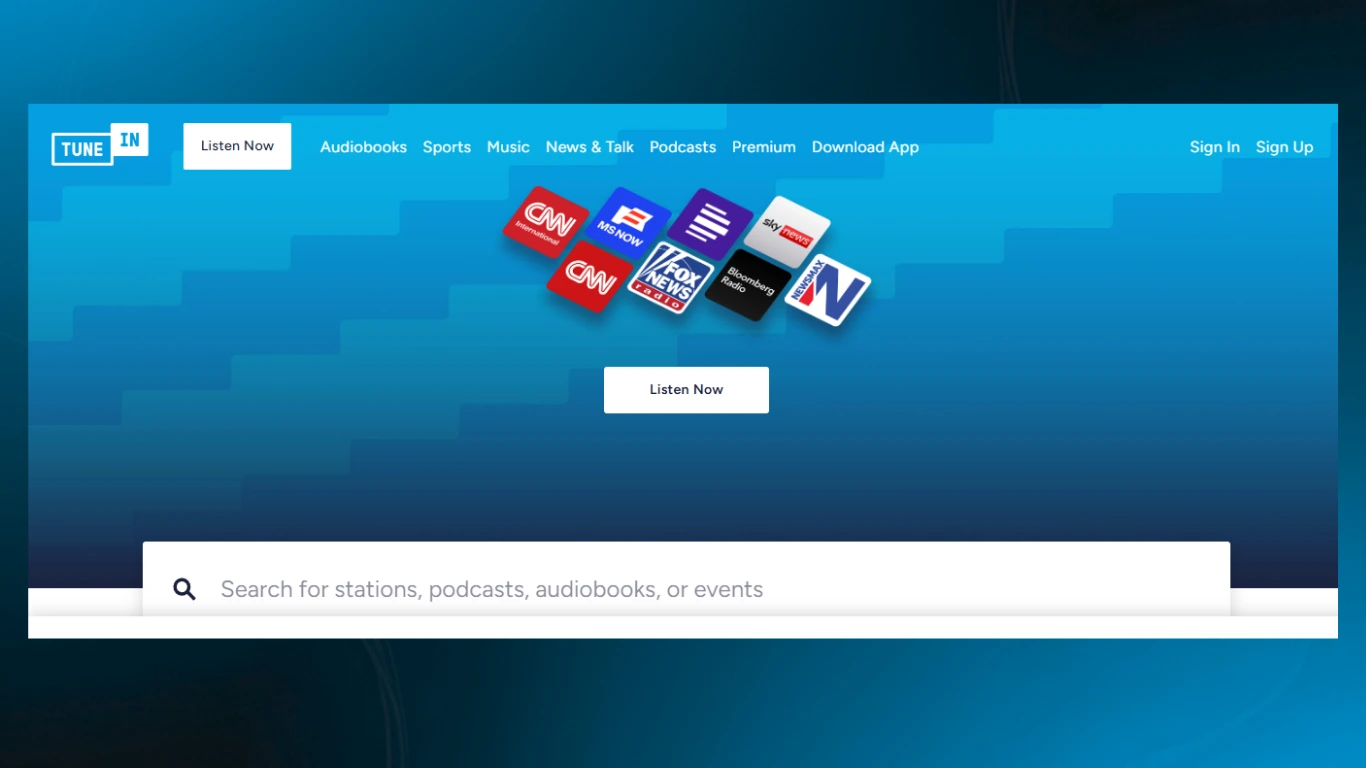Open the Fox News Radio logo
The image size is (1366, 768).
(x=670, y=279)
